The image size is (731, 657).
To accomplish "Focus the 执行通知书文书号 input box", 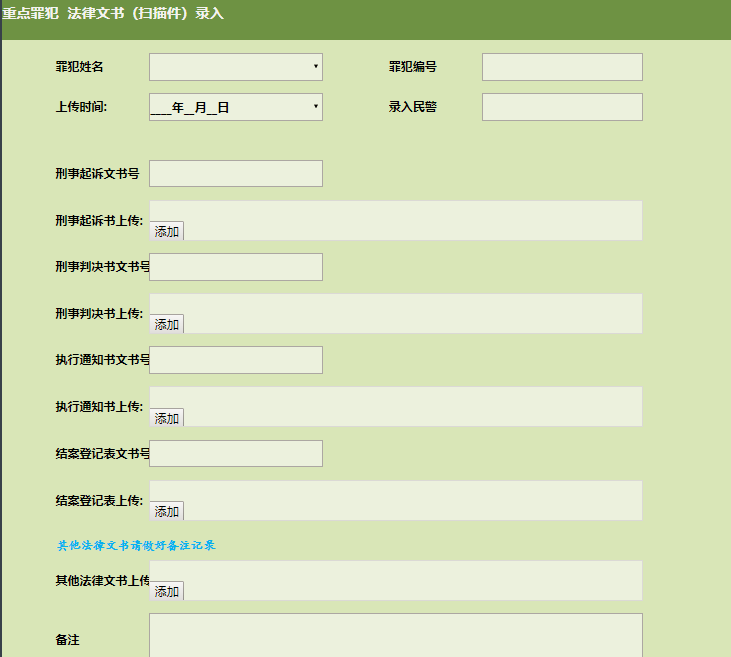I will (236, 360).
